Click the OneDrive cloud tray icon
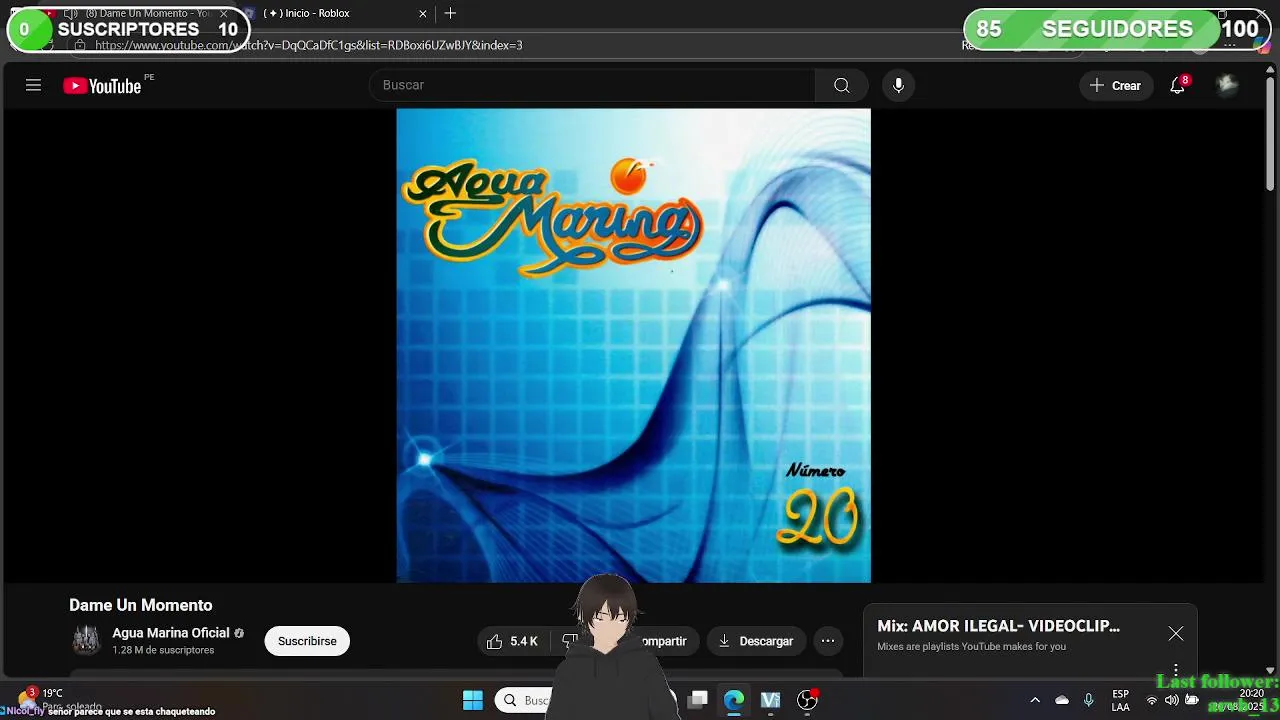1280x720 pixels. click(x=1062, y=700)
